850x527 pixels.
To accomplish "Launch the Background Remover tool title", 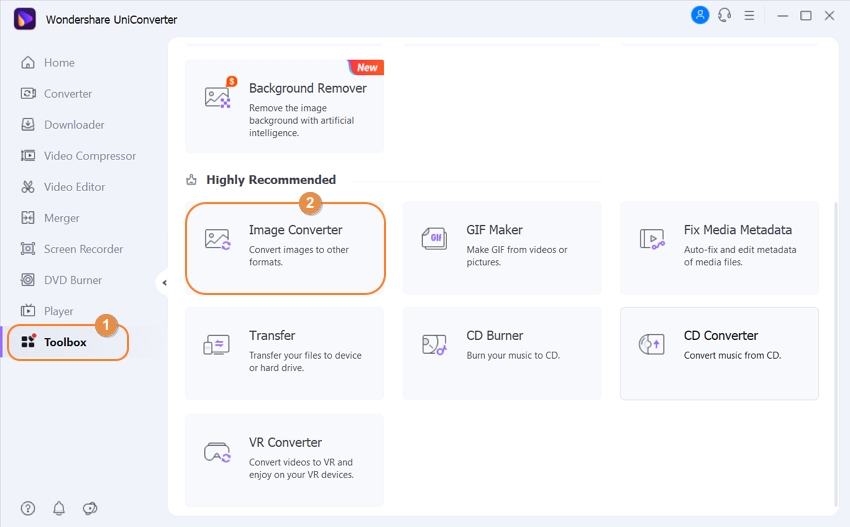I will [307, 88].
